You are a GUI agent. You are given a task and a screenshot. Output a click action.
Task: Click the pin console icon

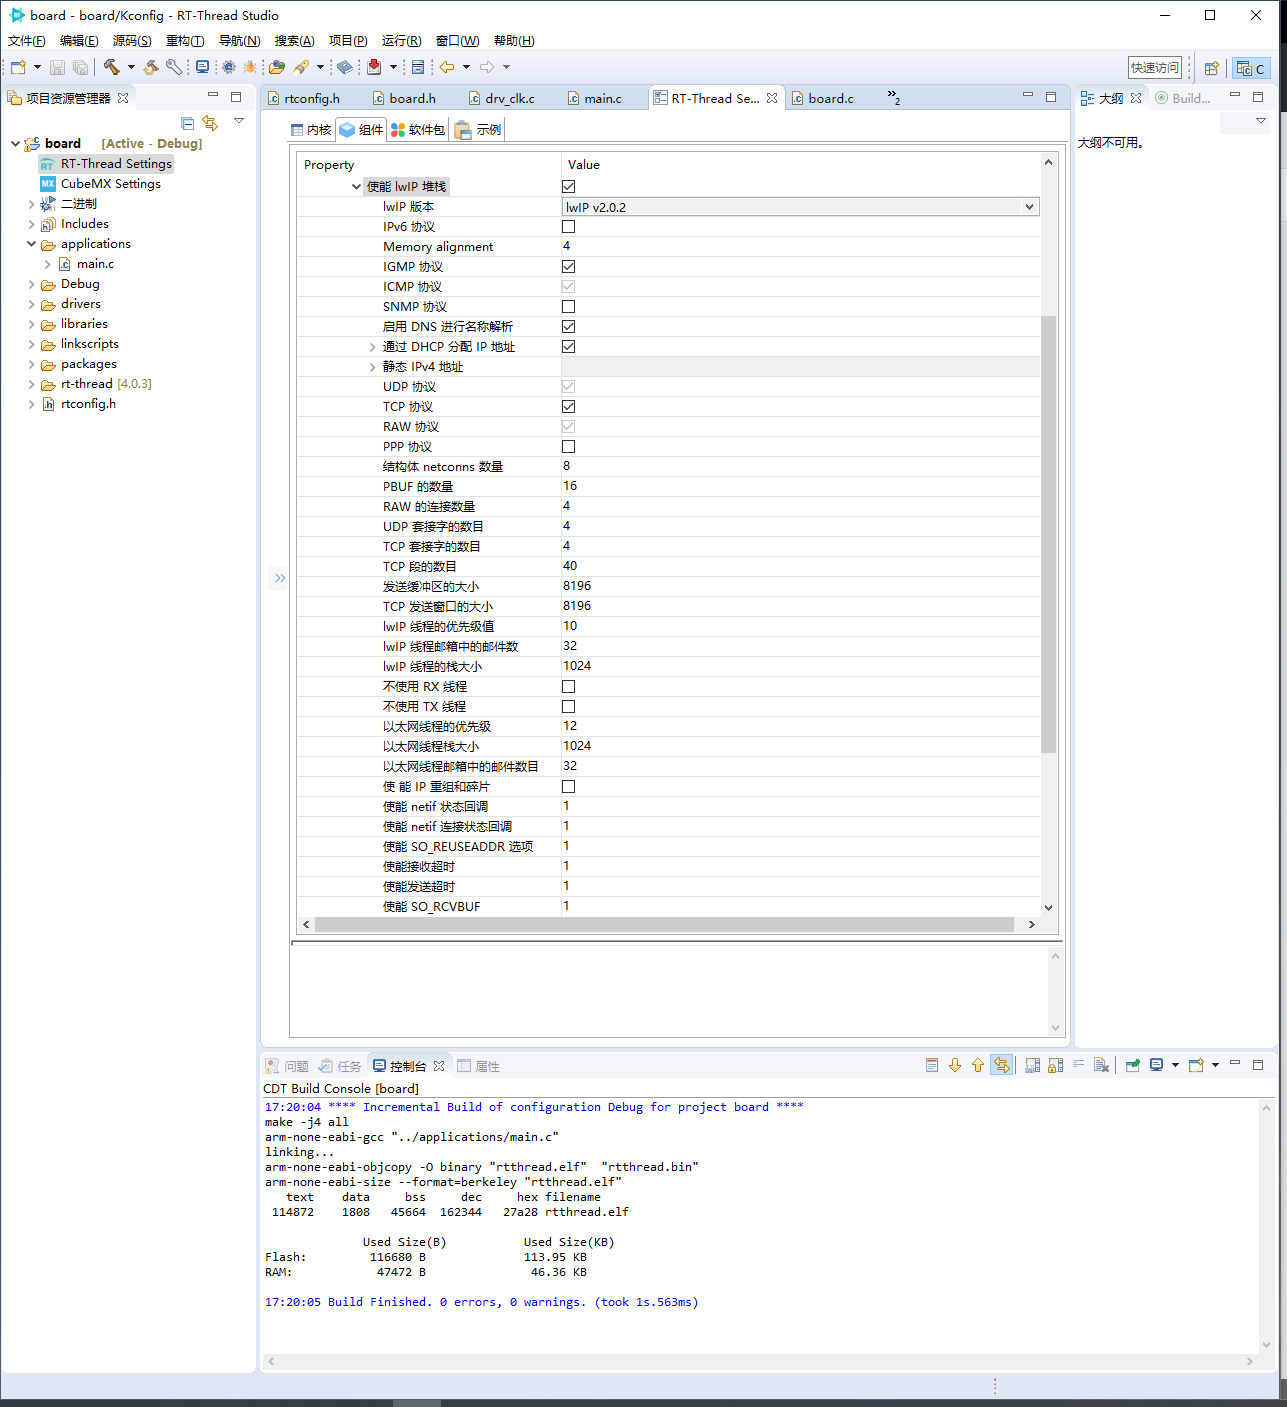[1133, 1065]
